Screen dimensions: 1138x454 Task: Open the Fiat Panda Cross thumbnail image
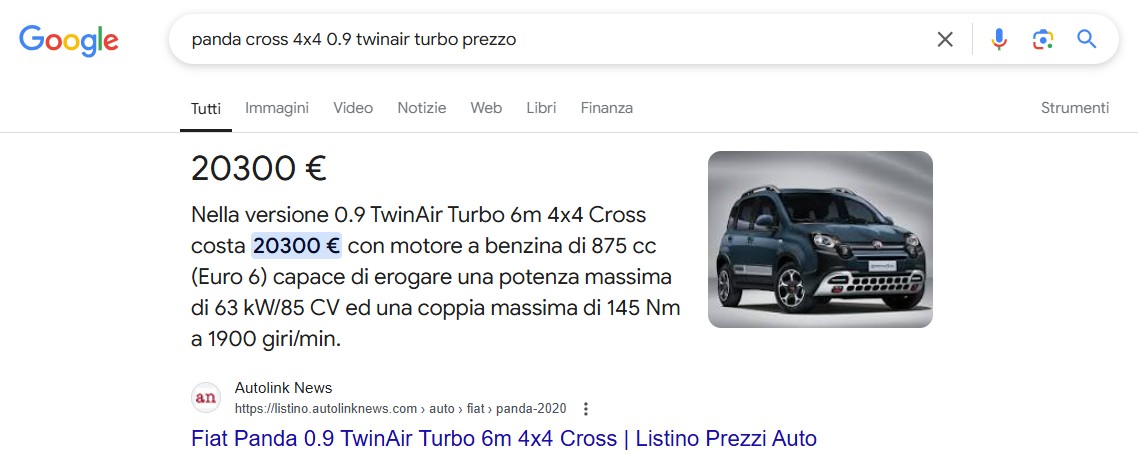click(820, 239)
